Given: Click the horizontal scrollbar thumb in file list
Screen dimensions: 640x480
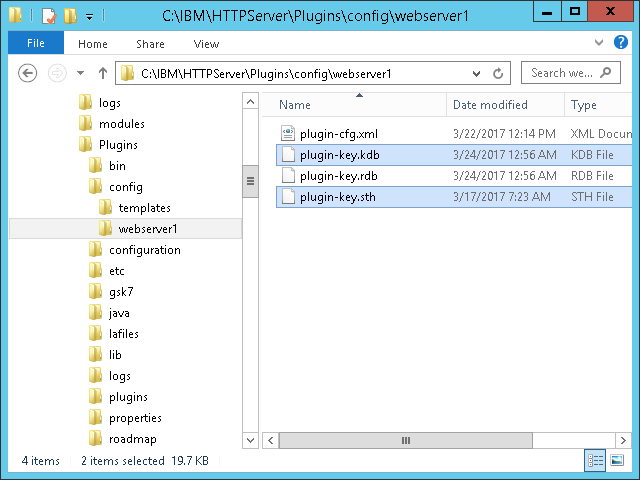Looking at the screenshot, I should click(x=405, y=440).
